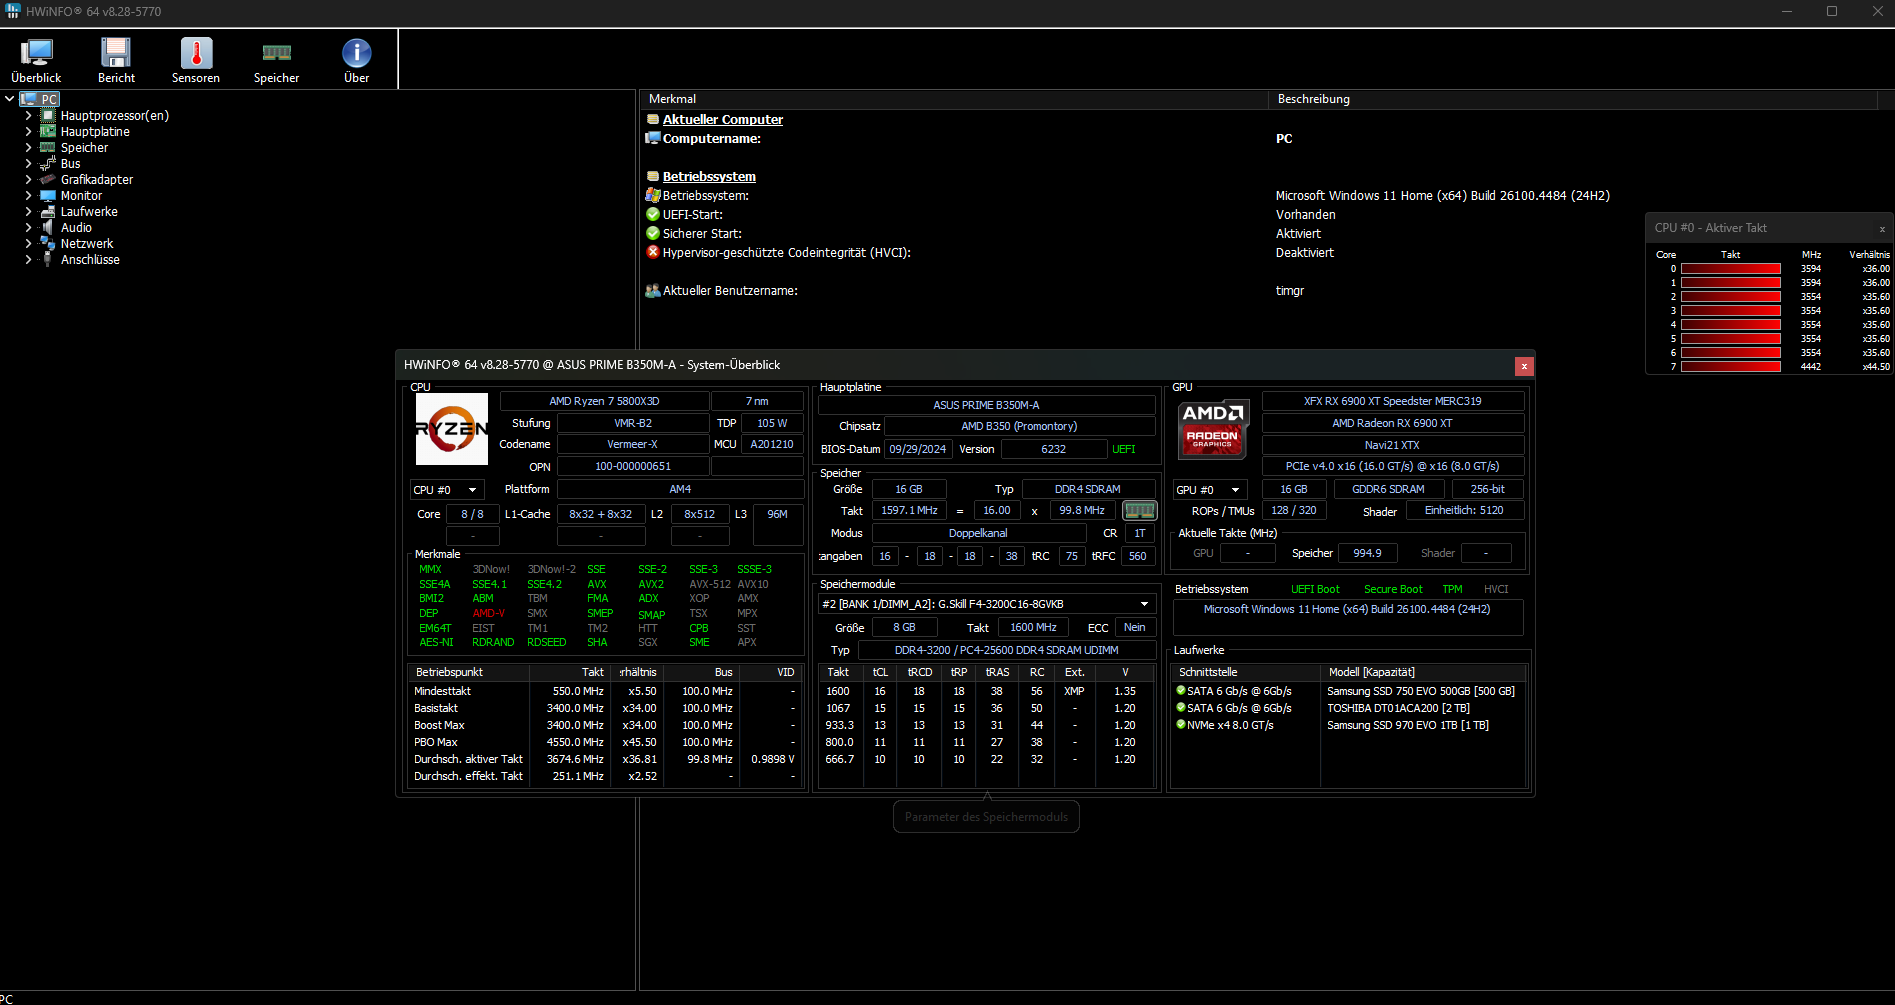Expand the Laufwerke tree node
The image size is (1895, 1005).
tap(28, 212)
